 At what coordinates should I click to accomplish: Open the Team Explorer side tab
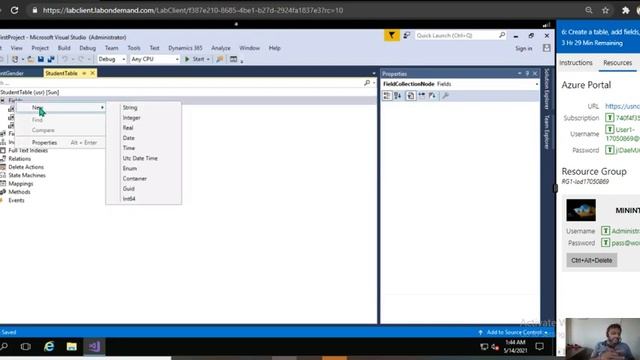point(547,132)
